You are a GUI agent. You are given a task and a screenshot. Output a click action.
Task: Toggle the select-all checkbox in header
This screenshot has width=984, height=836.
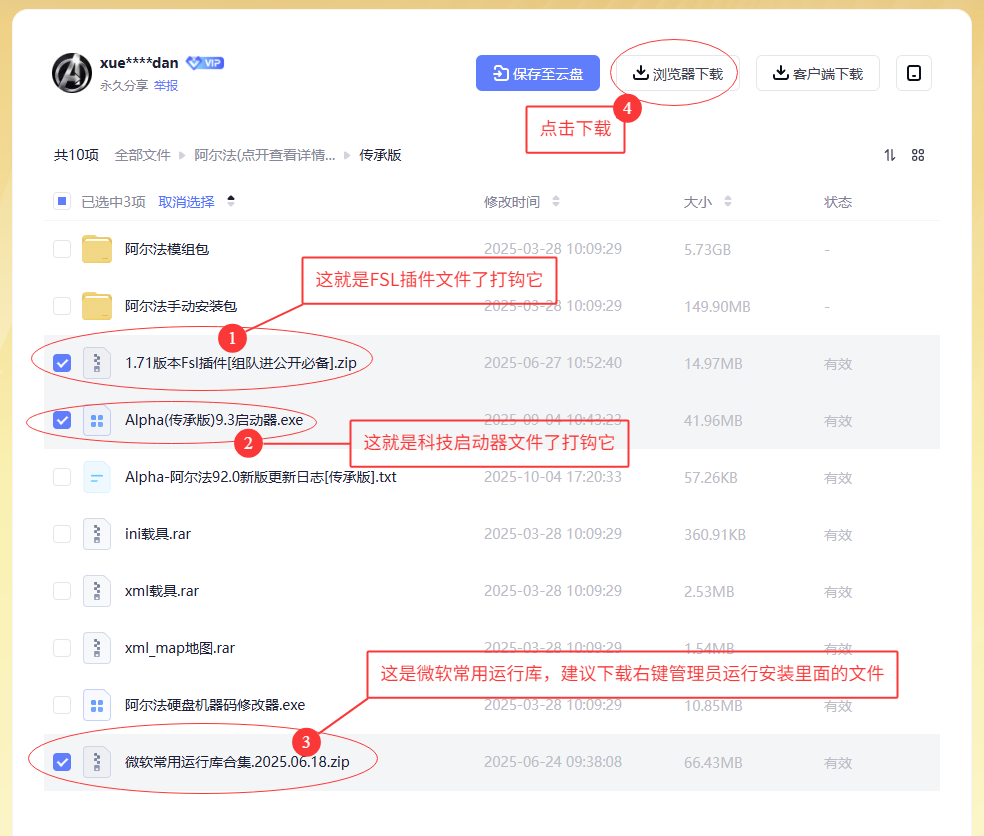62,202
